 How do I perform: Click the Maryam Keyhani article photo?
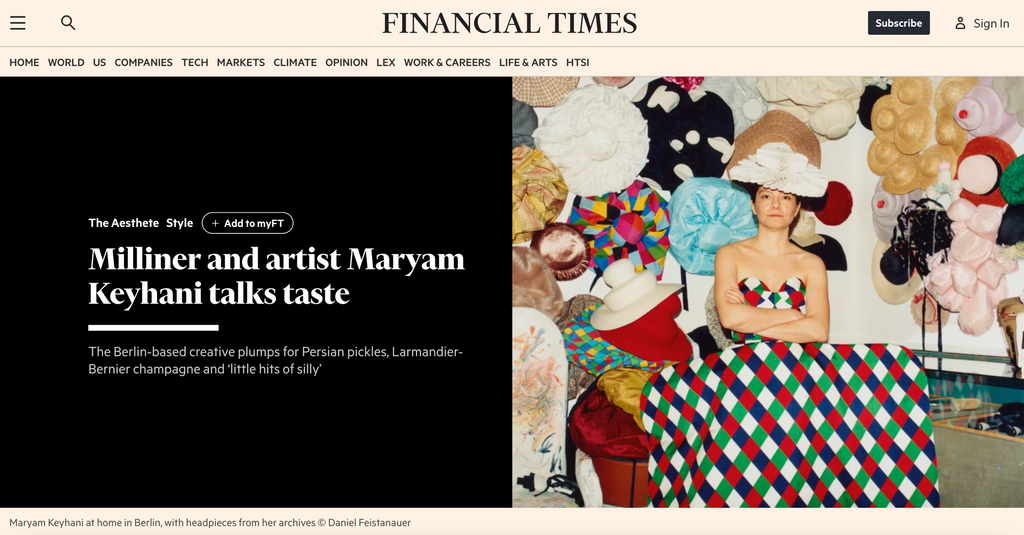click(x=768, y=292)
